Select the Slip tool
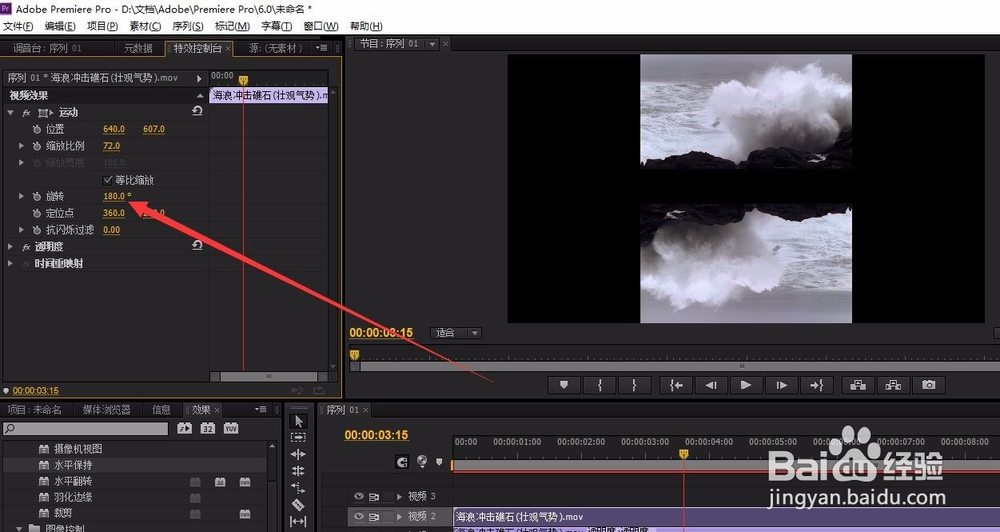The image size is (1000, 532). coord(298,521)
